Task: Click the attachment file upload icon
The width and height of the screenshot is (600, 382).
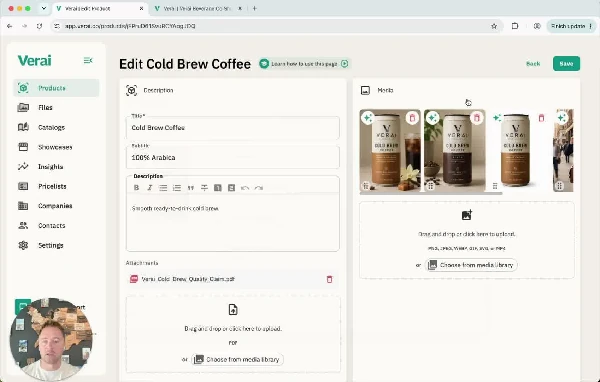Action: tap(233, 309)
